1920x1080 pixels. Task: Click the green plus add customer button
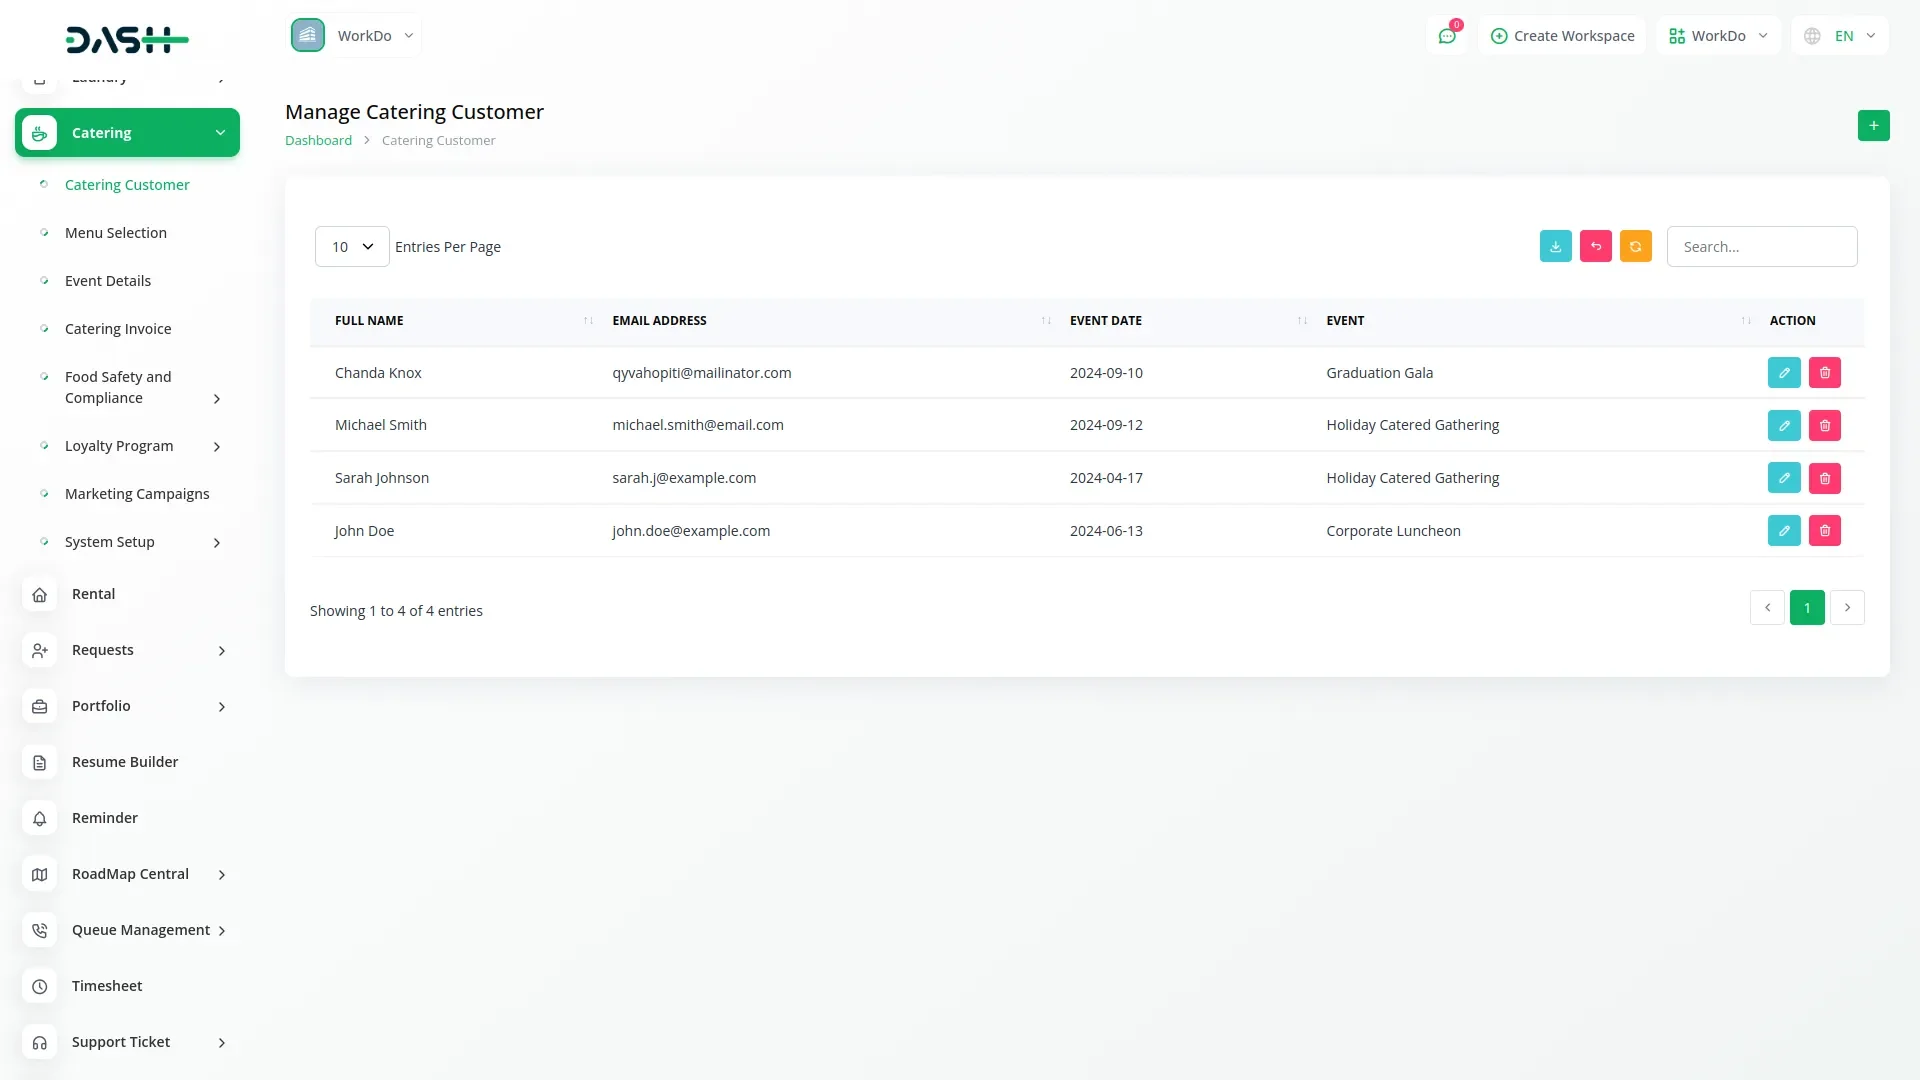click(1873, 126)
